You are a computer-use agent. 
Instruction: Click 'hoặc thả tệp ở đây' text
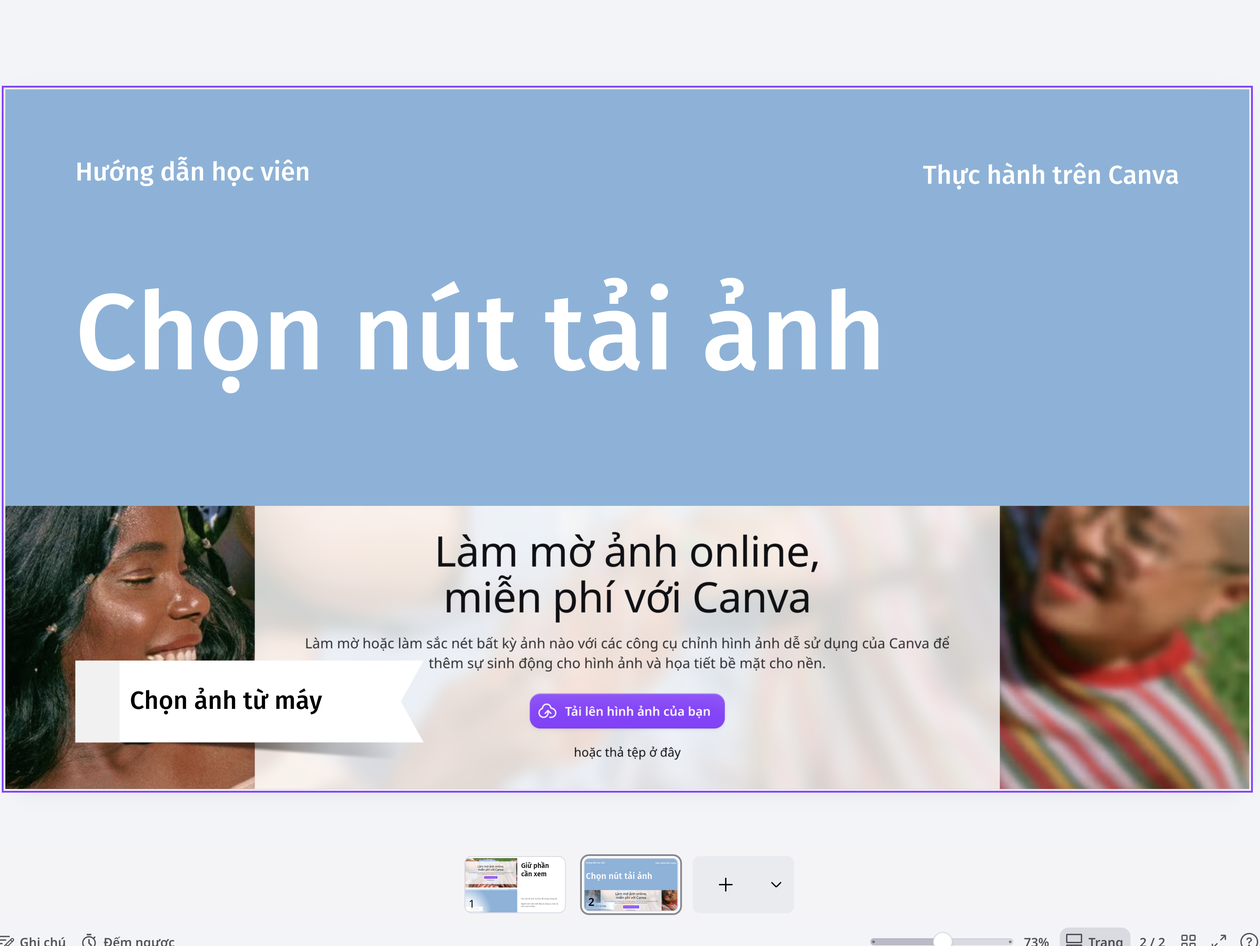pyautogui.click(x=627, y=752)
